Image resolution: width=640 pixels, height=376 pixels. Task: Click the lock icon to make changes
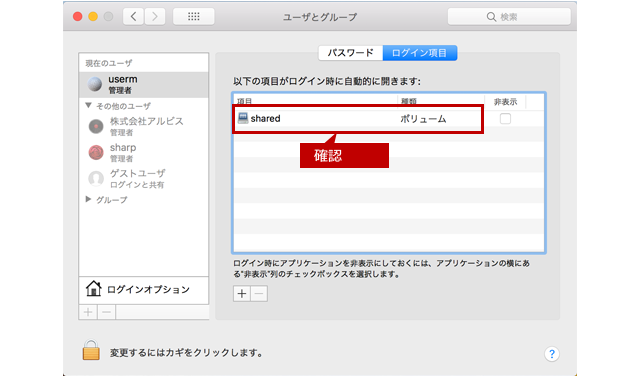tap(91, 350)
